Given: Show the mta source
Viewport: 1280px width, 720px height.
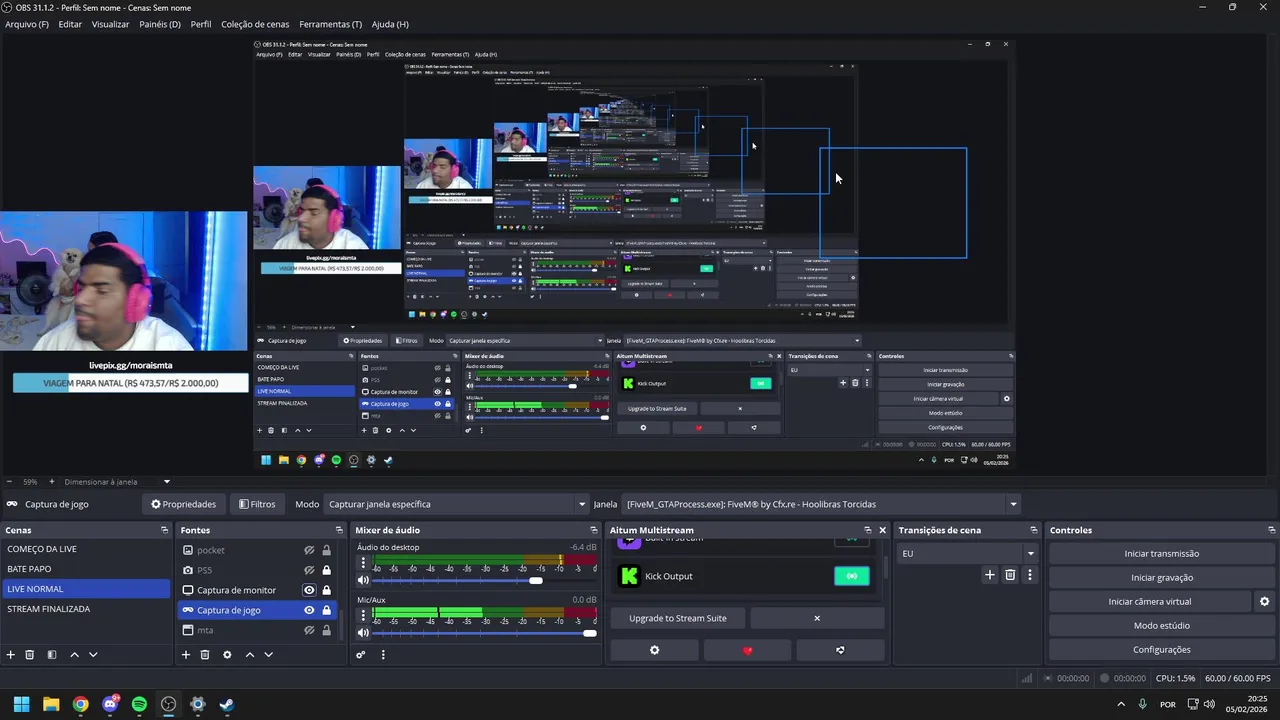Looking at the screenshot, I should point(309,630).
